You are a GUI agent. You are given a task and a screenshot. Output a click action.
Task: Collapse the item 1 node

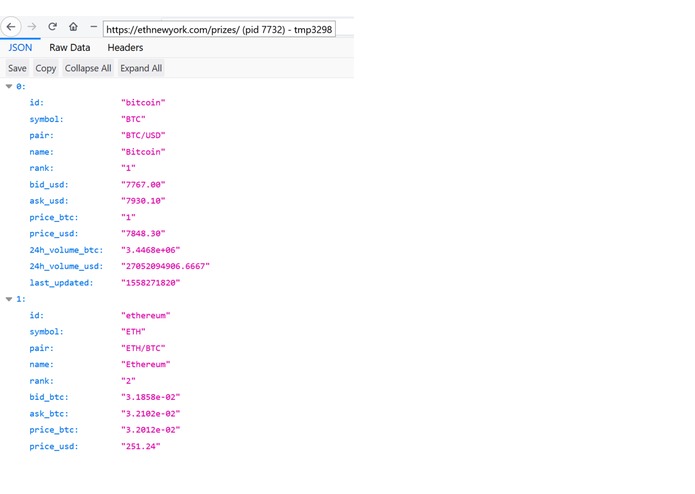point(9,299)
